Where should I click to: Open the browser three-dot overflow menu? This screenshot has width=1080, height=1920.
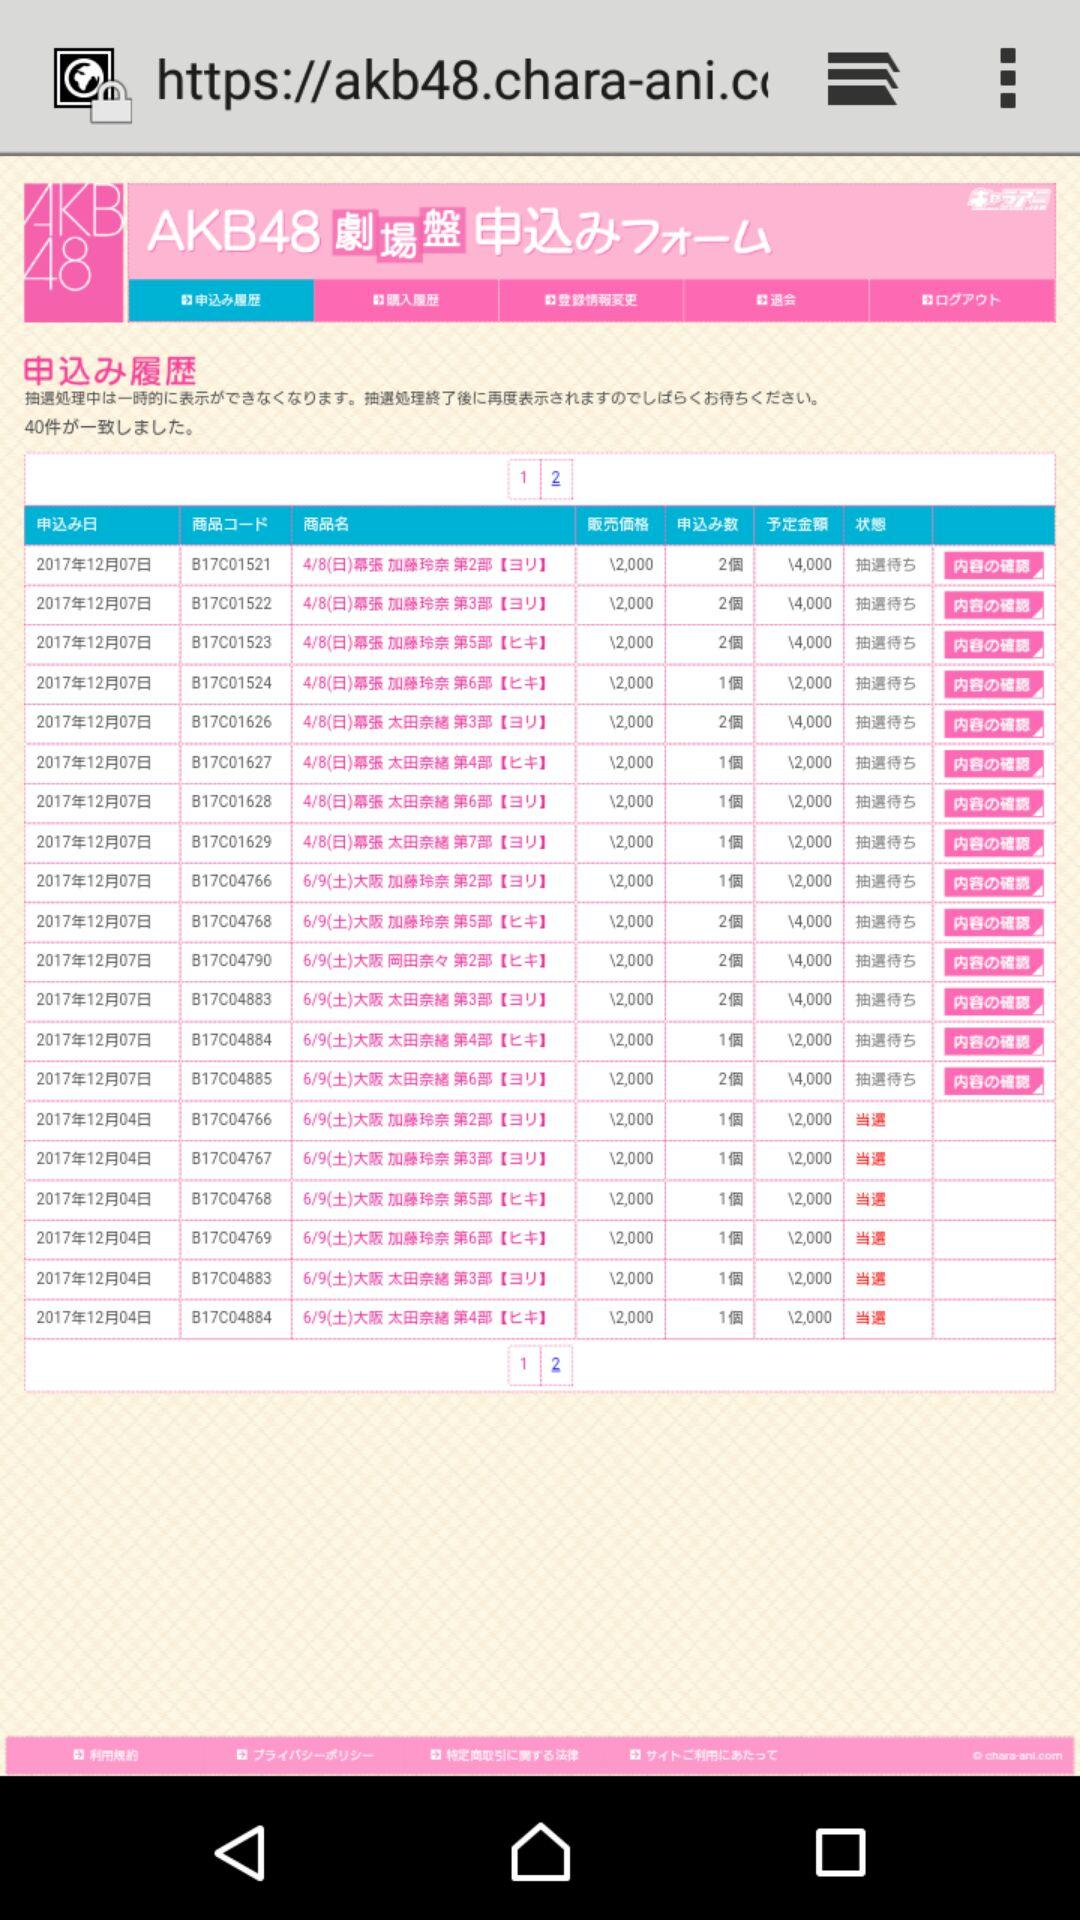(x=1007, y=79)
